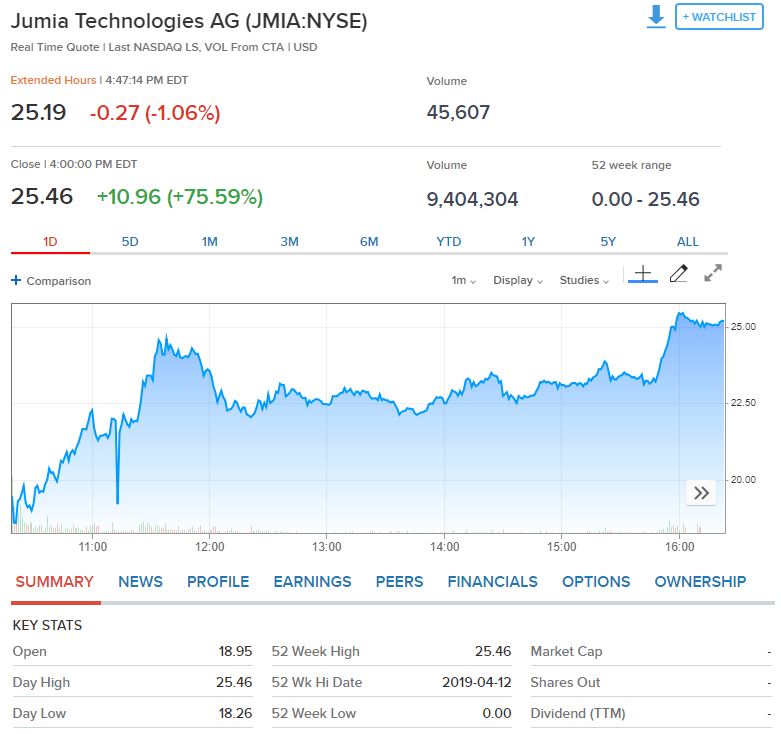Click the double-chevron forward chart icon

coord(701,493)
